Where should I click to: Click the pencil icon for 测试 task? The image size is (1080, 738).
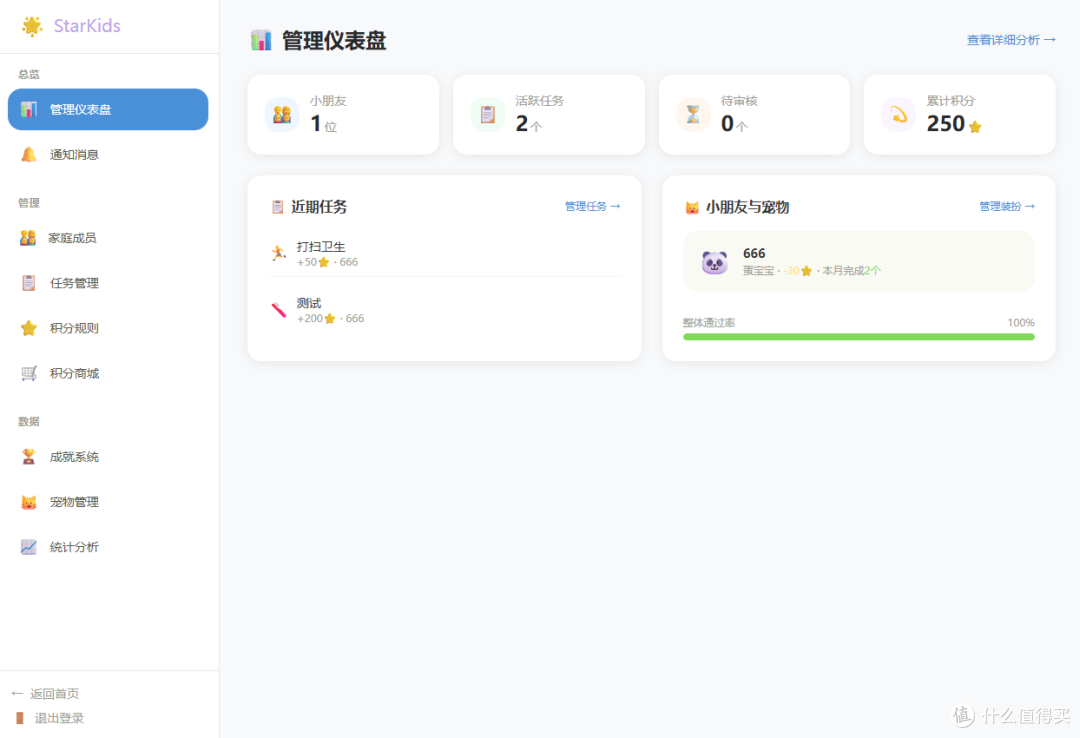coord(279,309)
